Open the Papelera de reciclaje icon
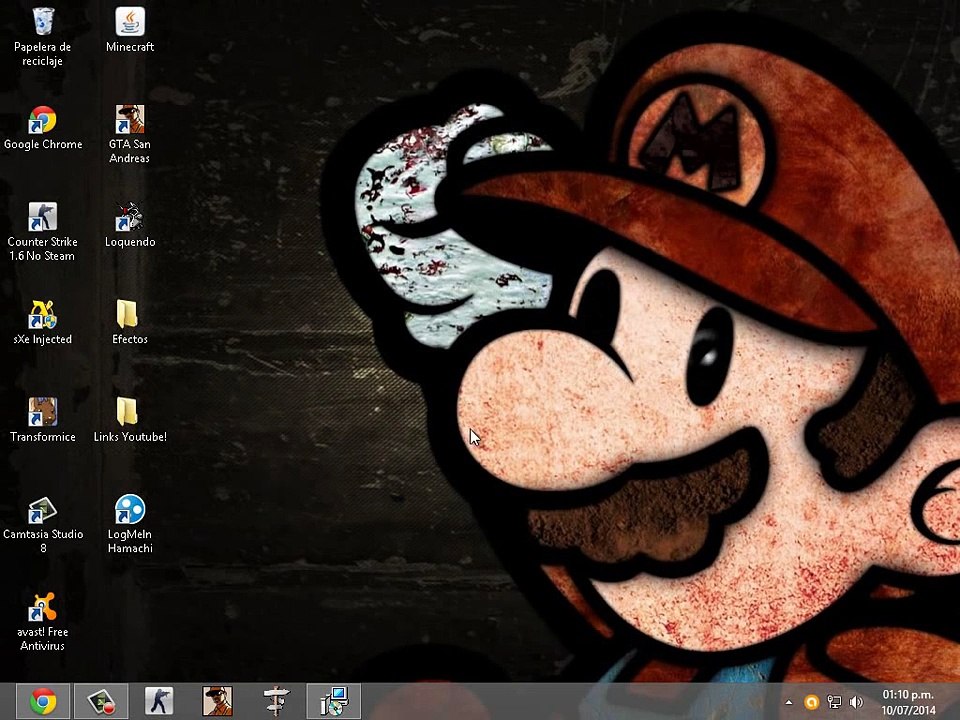 (42, 36)
